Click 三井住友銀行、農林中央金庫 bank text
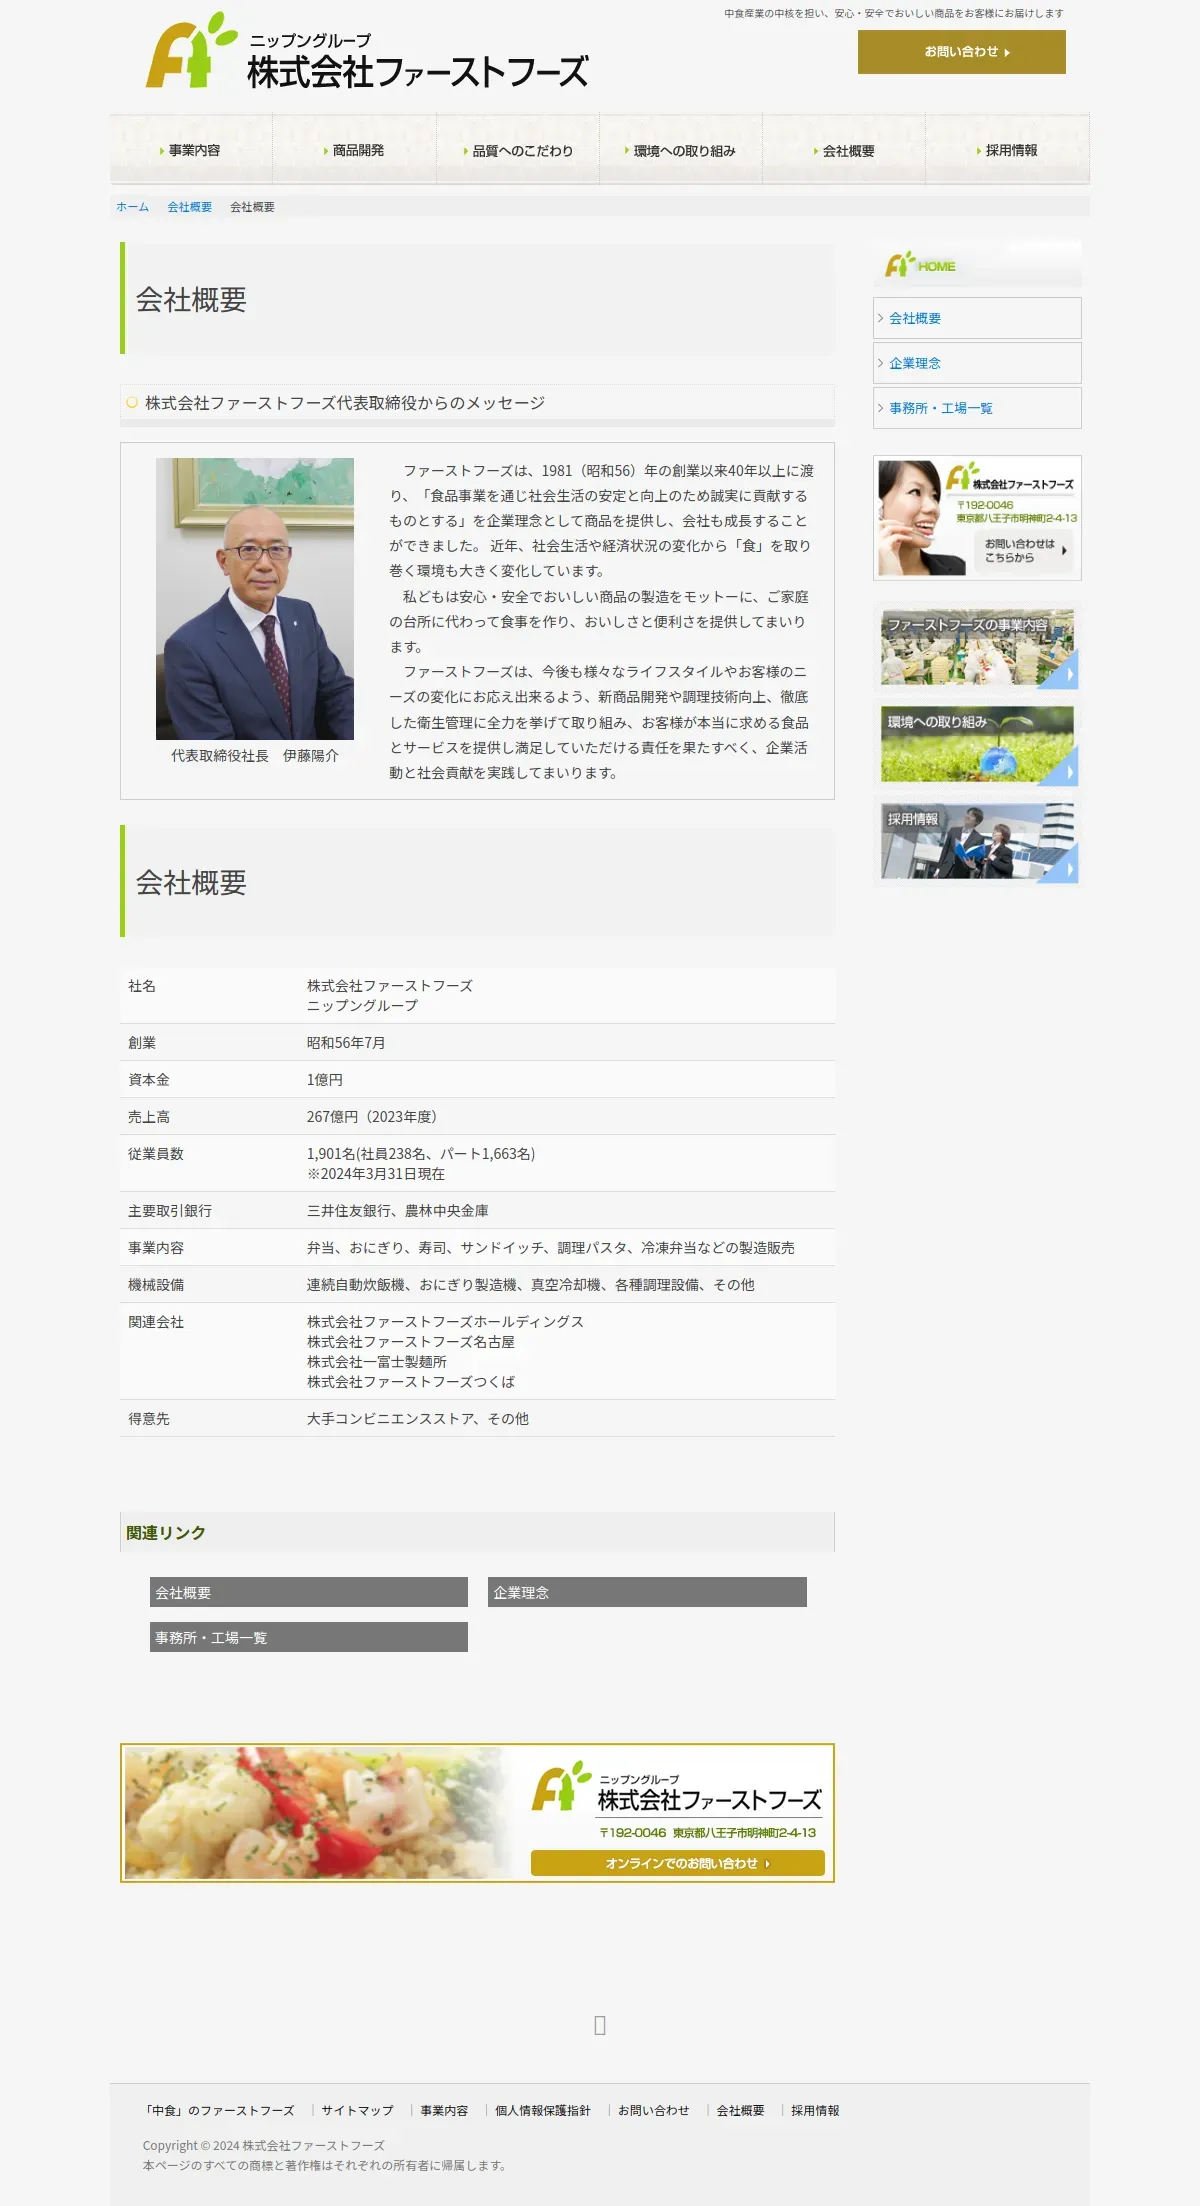Screen dimensions: 1200x2206 pyautogui.click(x=398, y=1210)
